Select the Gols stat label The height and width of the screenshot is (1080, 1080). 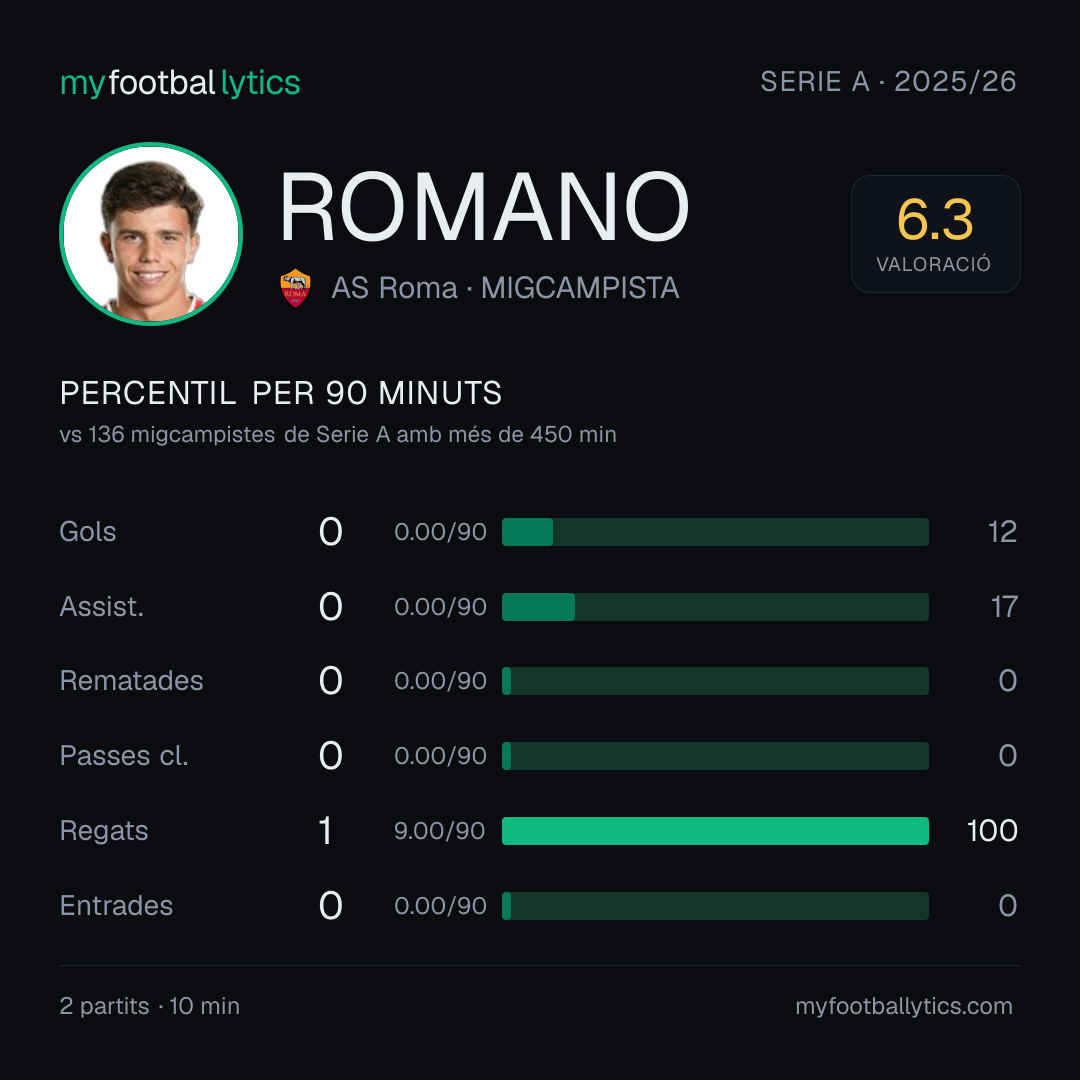[x=88, y=532]
